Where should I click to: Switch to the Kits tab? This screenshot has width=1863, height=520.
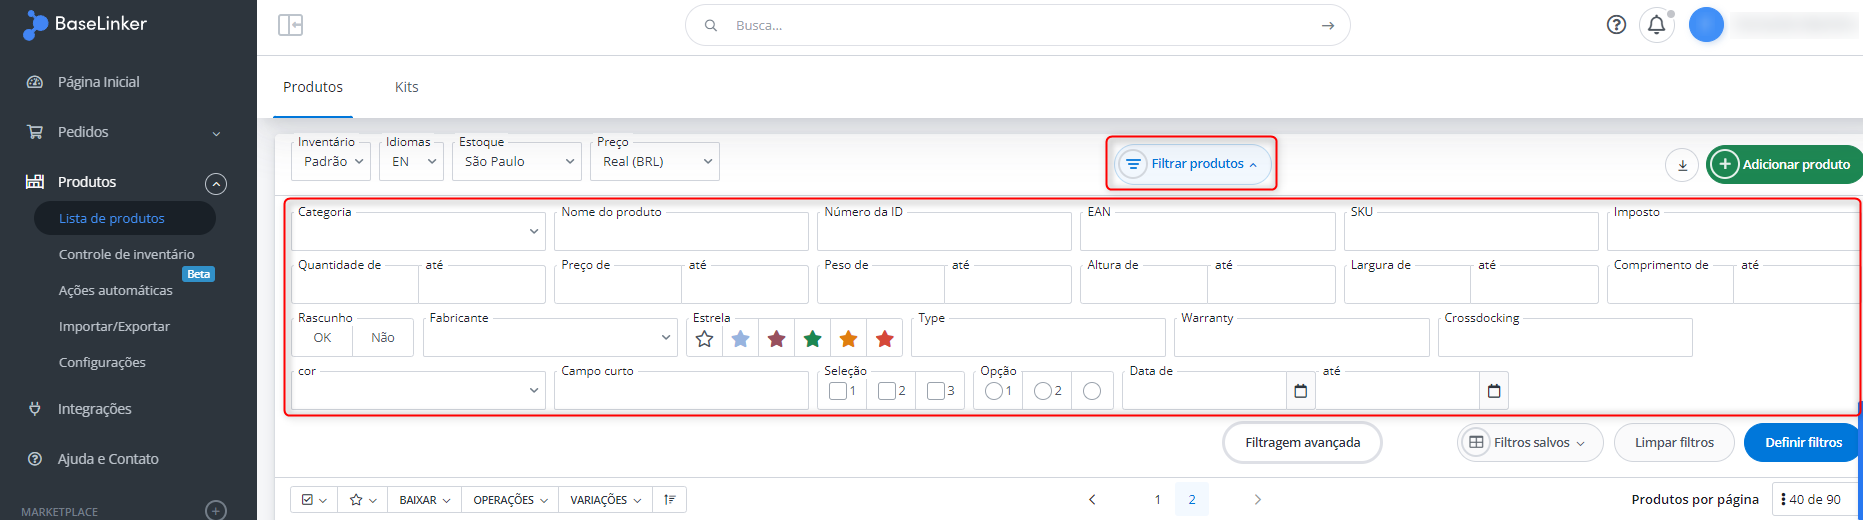pyautogui.click(x=406, y=87)
